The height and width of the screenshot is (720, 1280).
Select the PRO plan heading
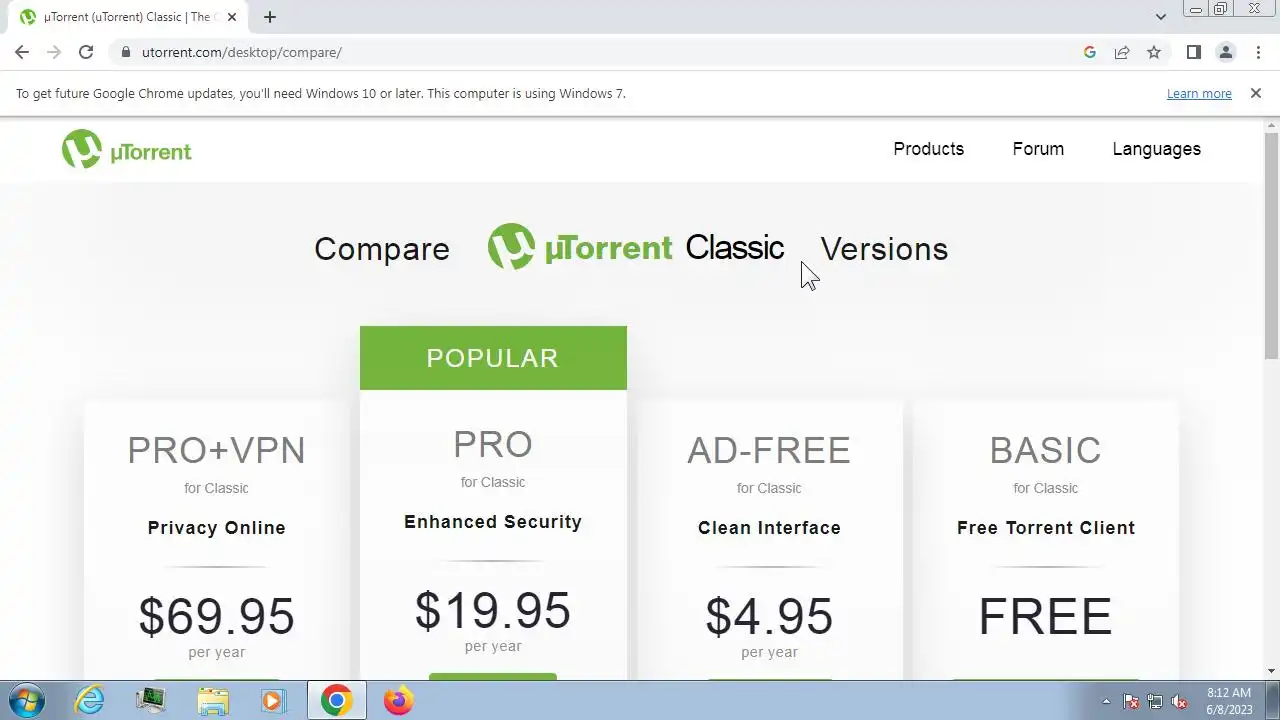point(493,444)
